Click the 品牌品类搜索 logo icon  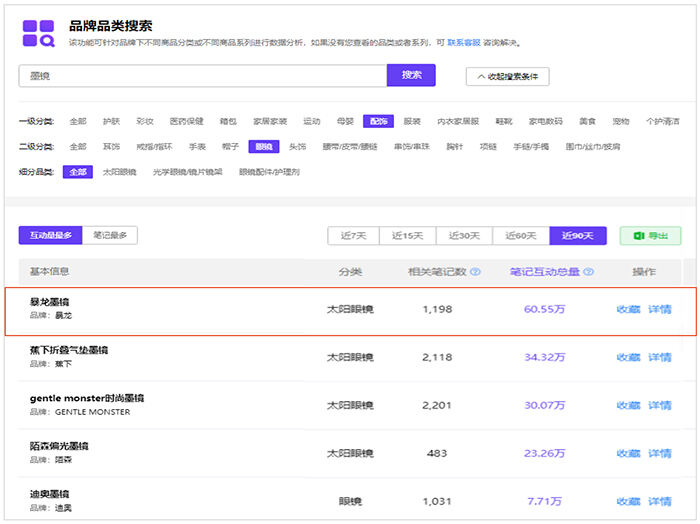coord(38,32)
